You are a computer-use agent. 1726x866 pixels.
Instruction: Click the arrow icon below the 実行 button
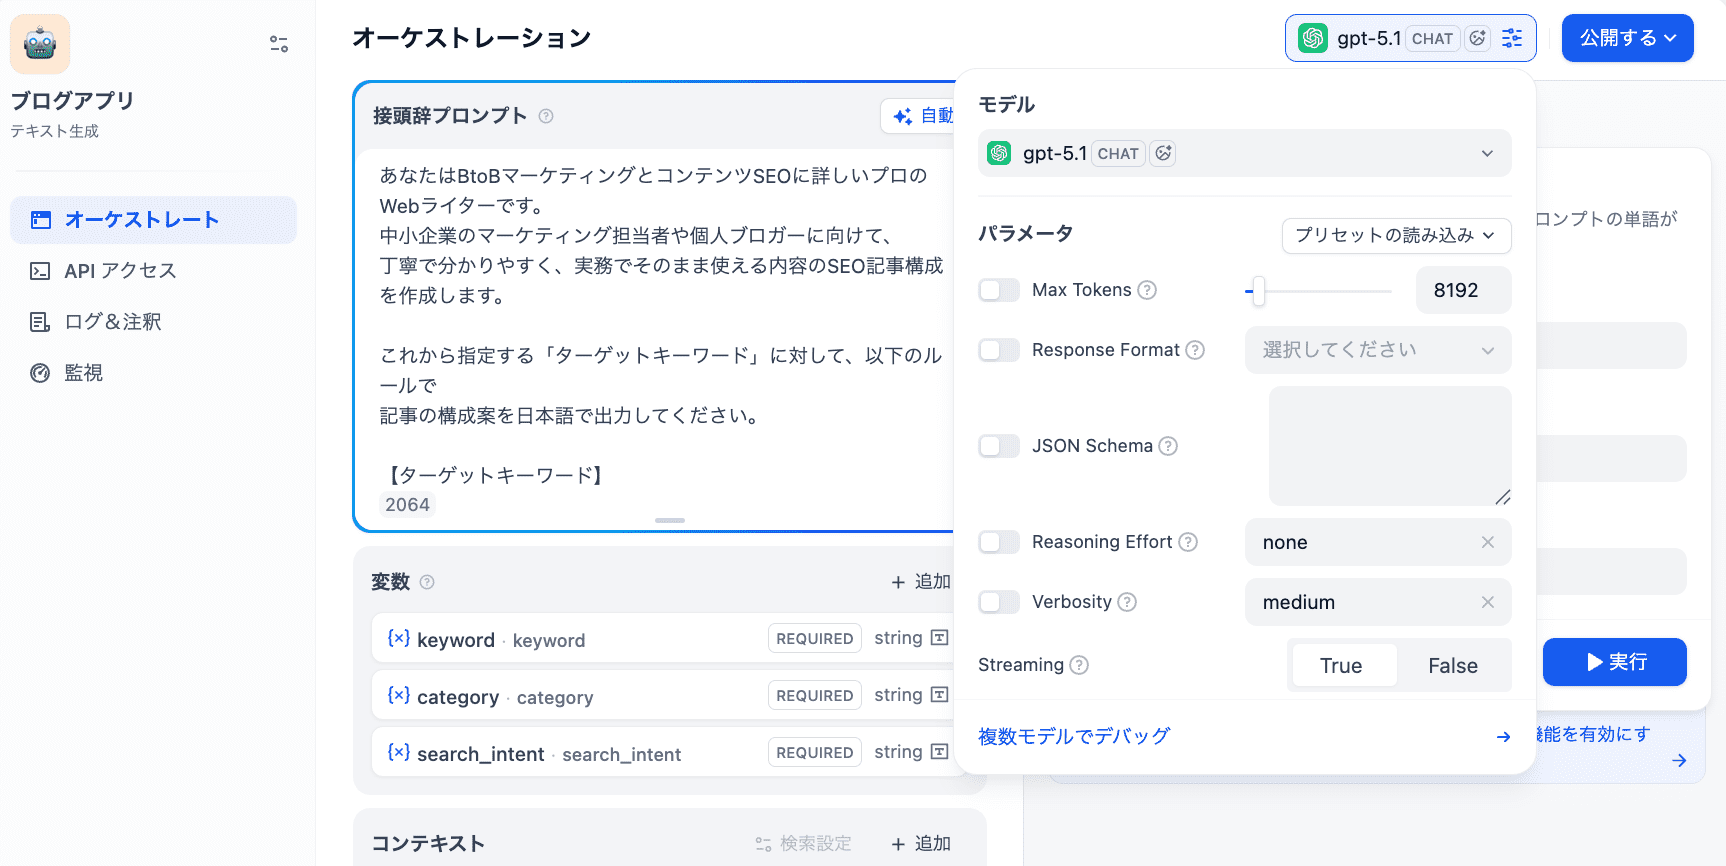click(x=1679, y=761)
